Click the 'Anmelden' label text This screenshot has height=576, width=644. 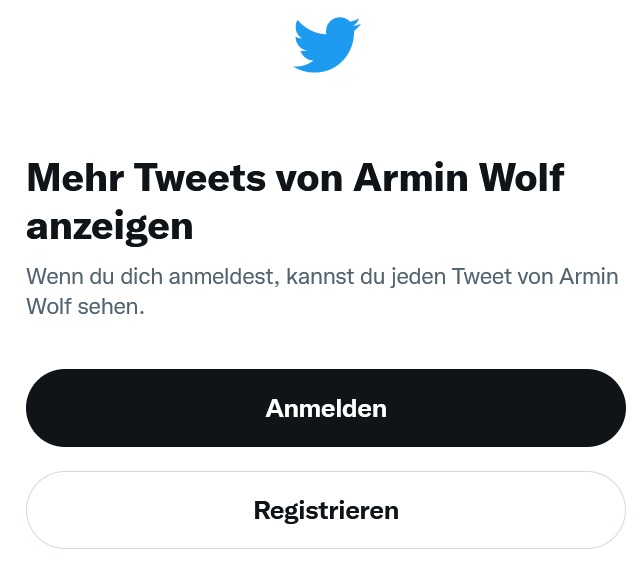326,408
